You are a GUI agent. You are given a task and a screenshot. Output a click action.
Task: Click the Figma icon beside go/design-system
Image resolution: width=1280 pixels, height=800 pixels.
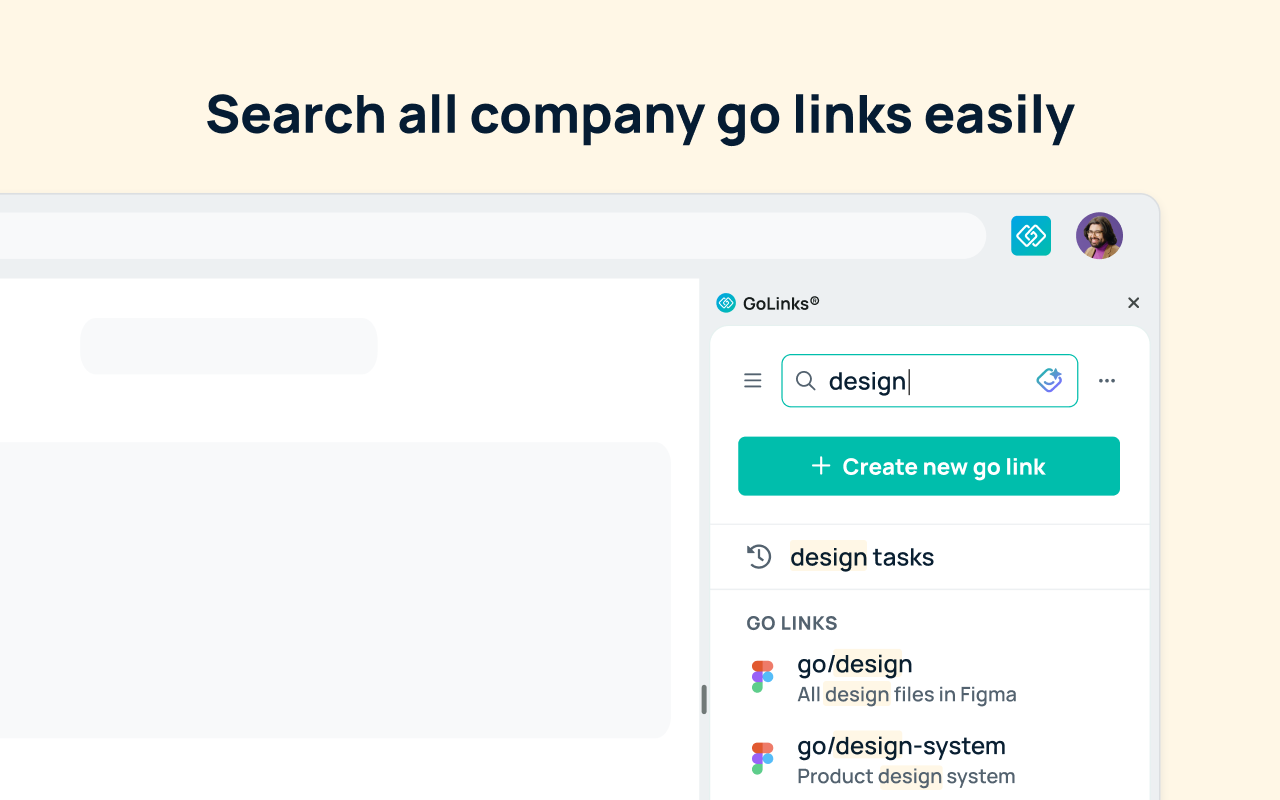pos(763,759)
